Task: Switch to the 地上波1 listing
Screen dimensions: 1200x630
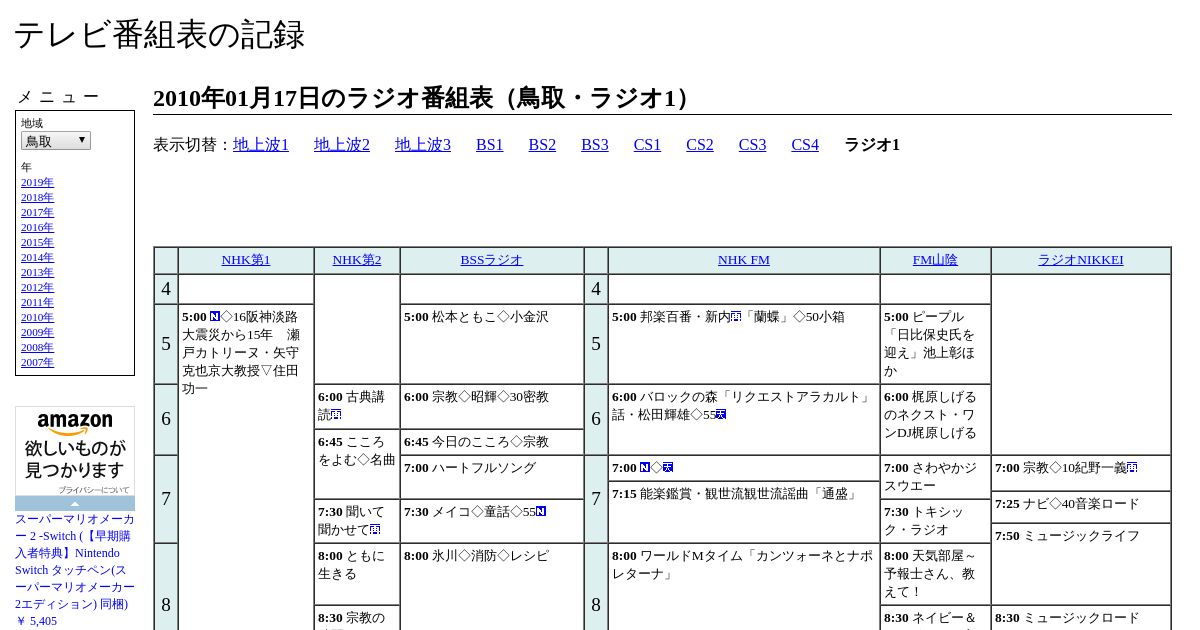Action: (261, 145)
